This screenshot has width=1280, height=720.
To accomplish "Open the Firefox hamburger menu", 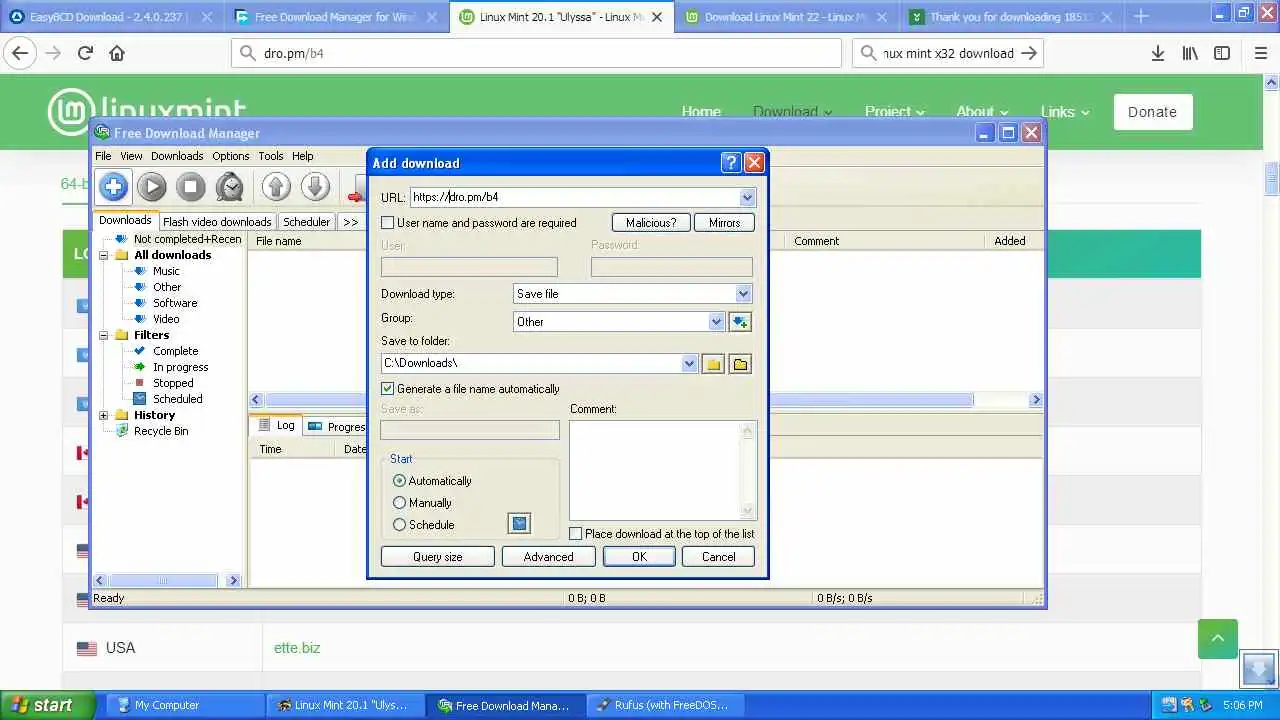I will coord(1261,54).
